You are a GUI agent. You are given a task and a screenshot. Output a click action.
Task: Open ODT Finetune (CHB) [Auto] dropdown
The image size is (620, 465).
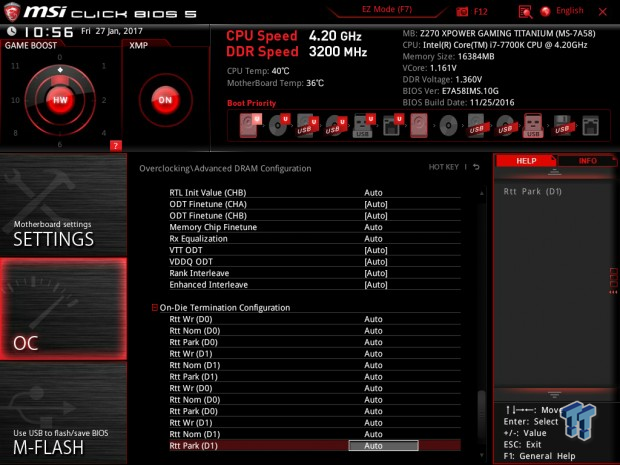(376, 215)
